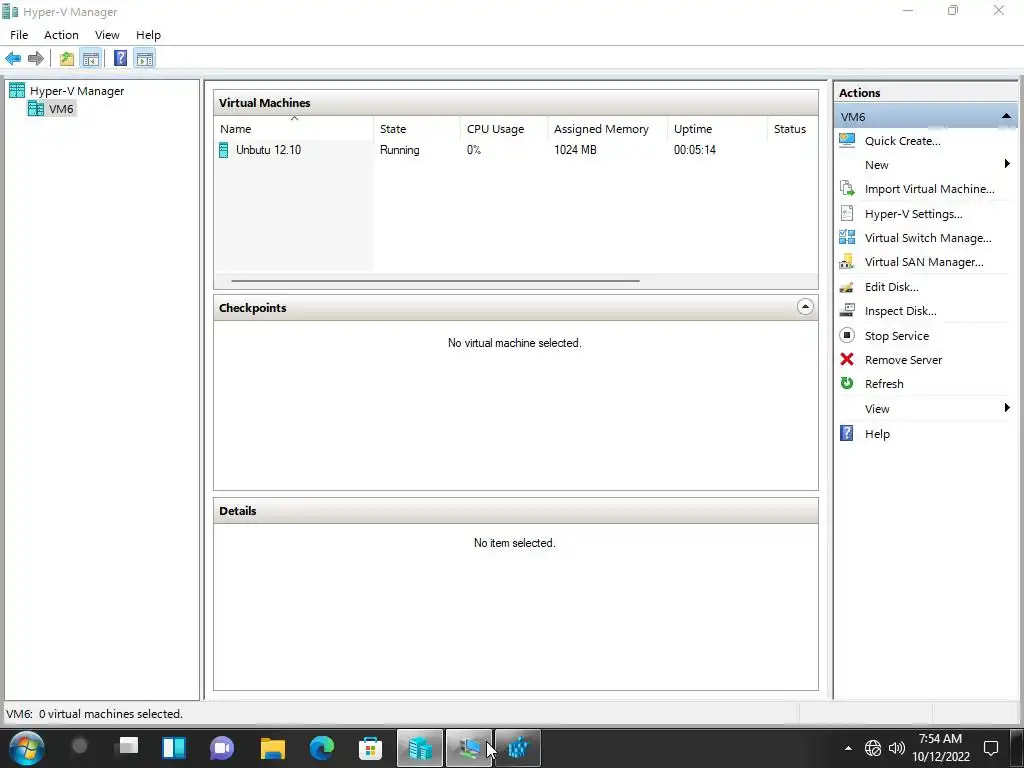
Task: Open the File menu
Action: click(x=19, y=35)
